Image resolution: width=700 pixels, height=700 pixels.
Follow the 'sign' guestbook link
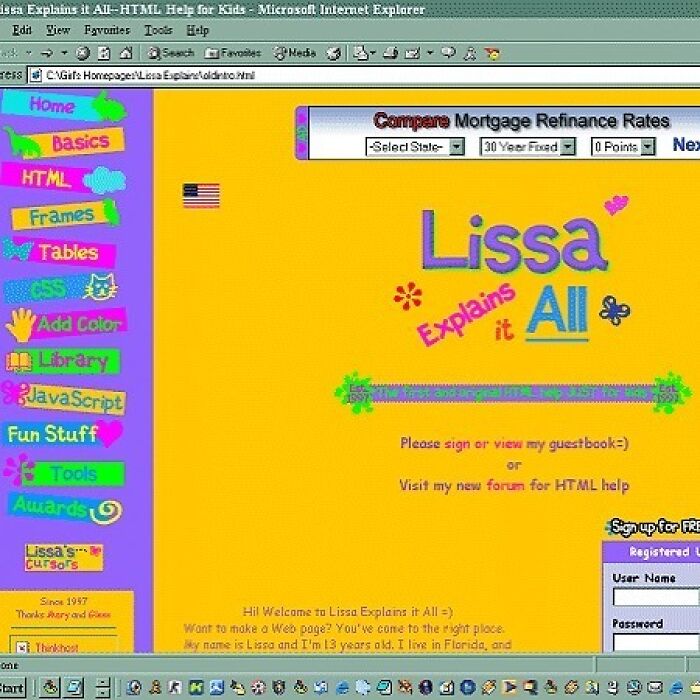pyautogui.click(x=457, y=444)
